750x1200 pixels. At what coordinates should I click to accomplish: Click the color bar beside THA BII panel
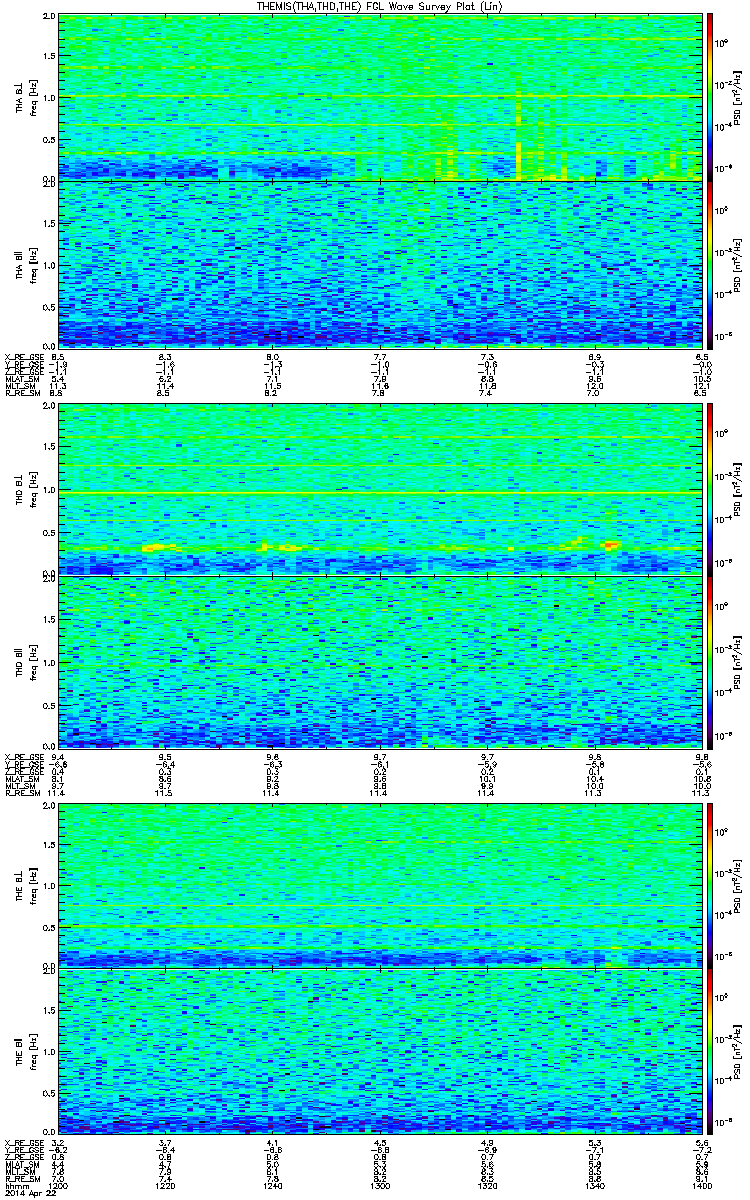point(710,264)
